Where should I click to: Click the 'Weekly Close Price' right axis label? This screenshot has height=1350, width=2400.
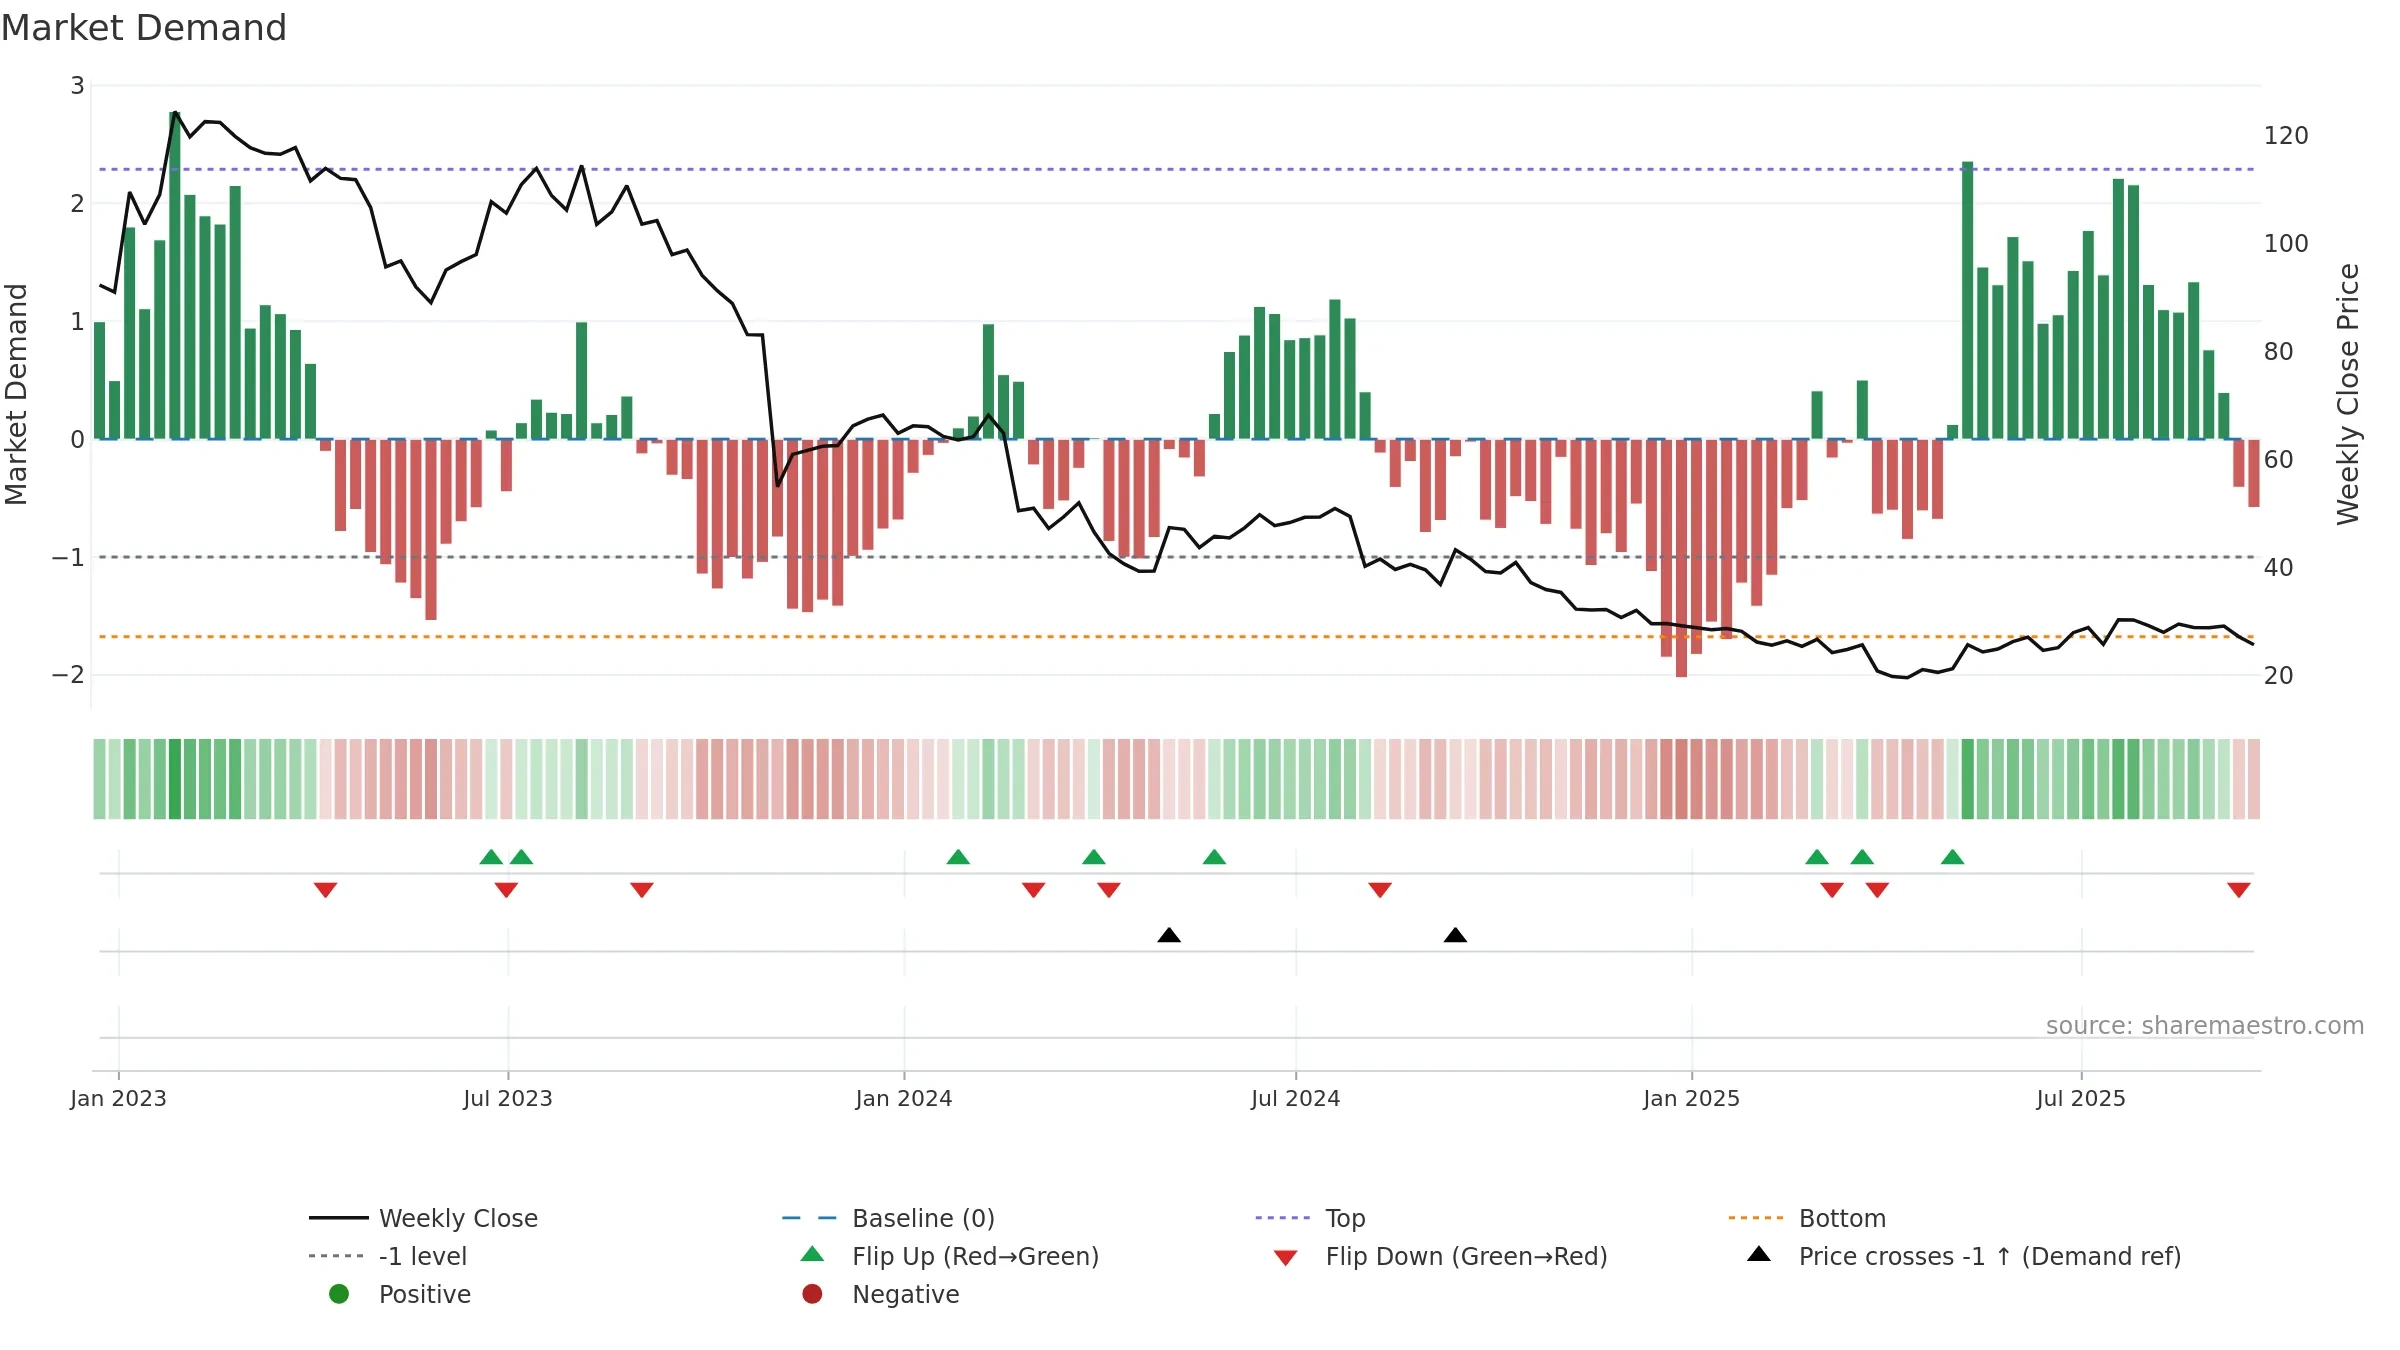[2348, 394]
